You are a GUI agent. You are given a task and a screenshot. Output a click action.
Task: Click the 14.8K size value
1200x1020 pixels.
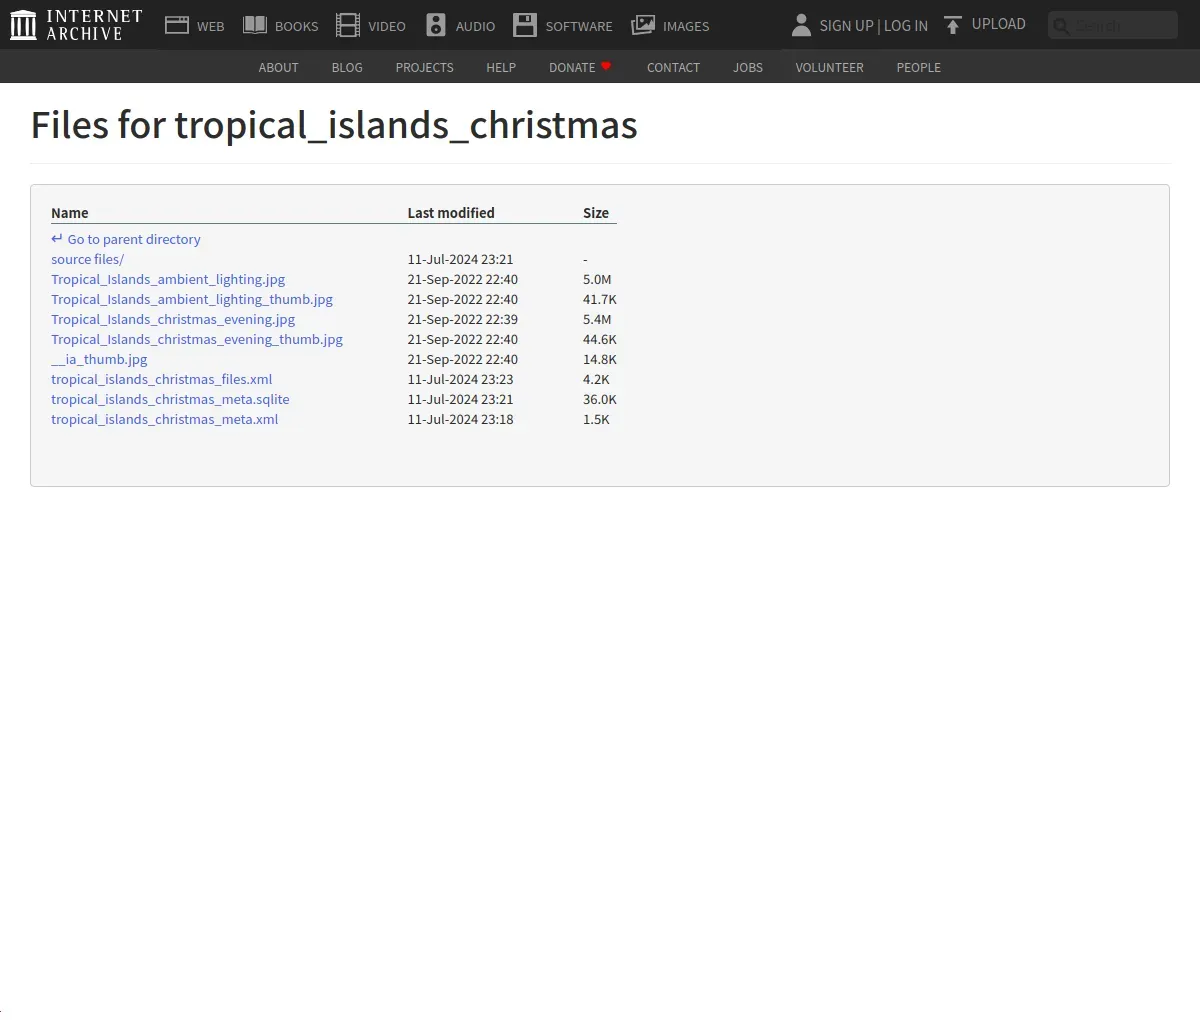pyautogui.click(x=600, y=359)
